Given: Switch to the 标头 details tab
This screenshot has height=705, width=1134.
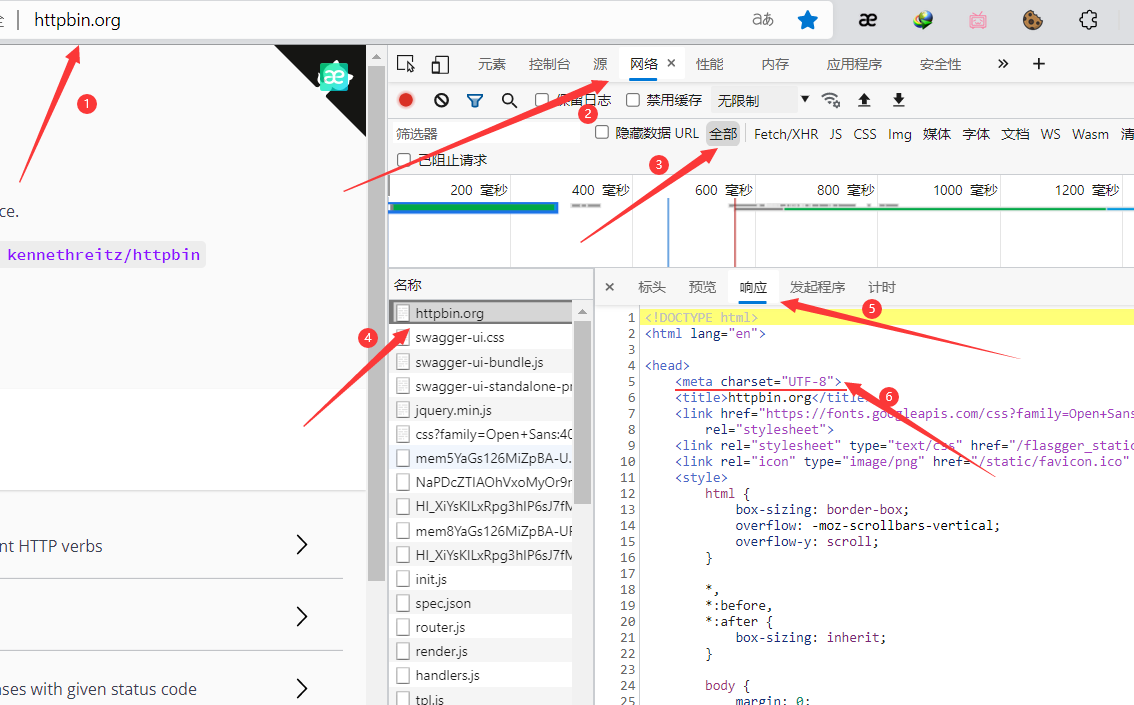Looking at the screenshot, I should tap(652, 287).
